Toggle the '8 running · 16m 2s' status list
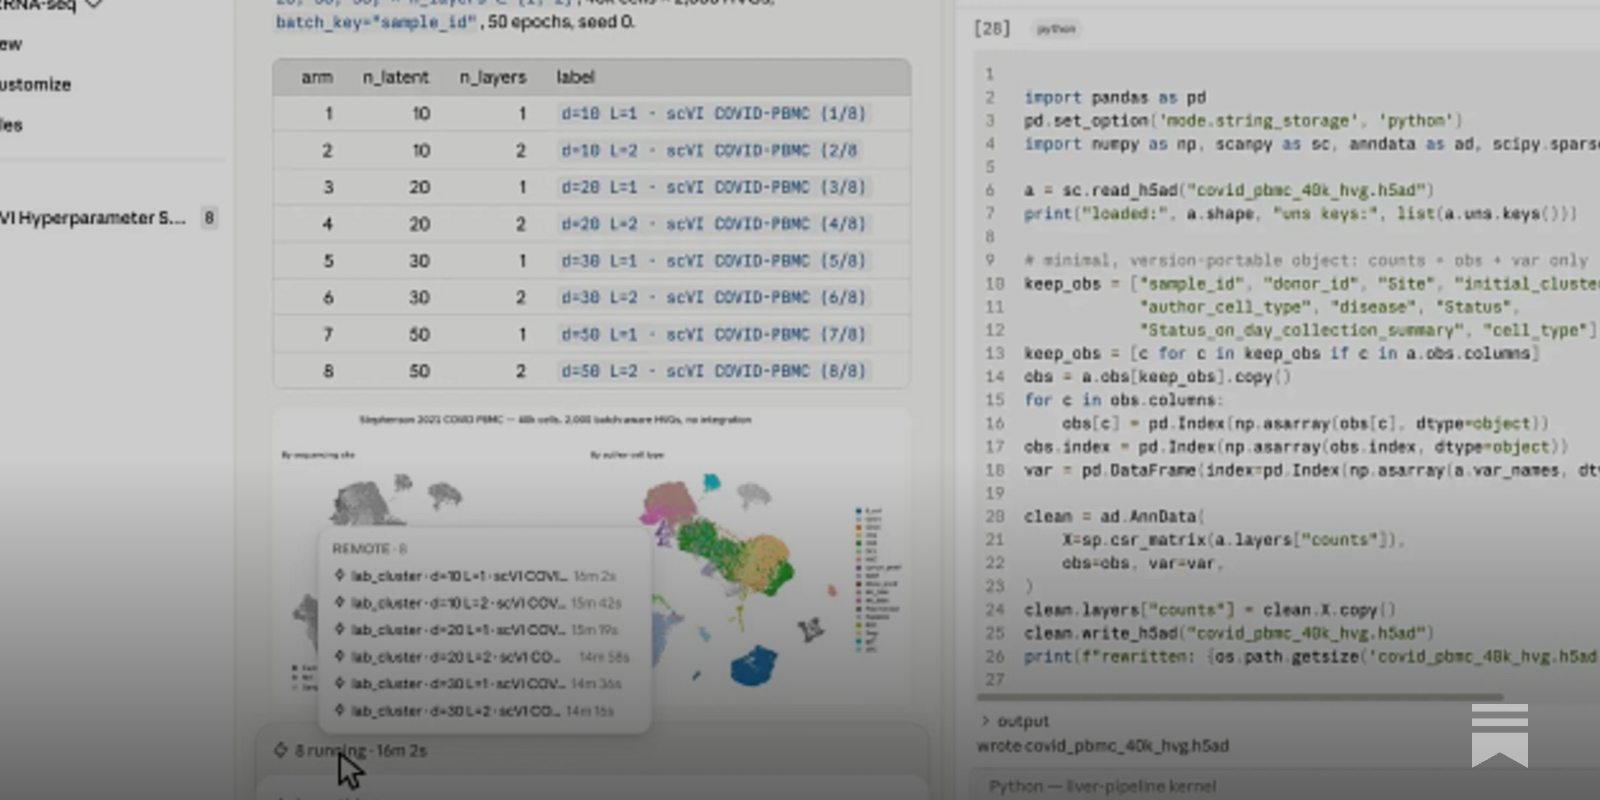 tap(351, 750)
